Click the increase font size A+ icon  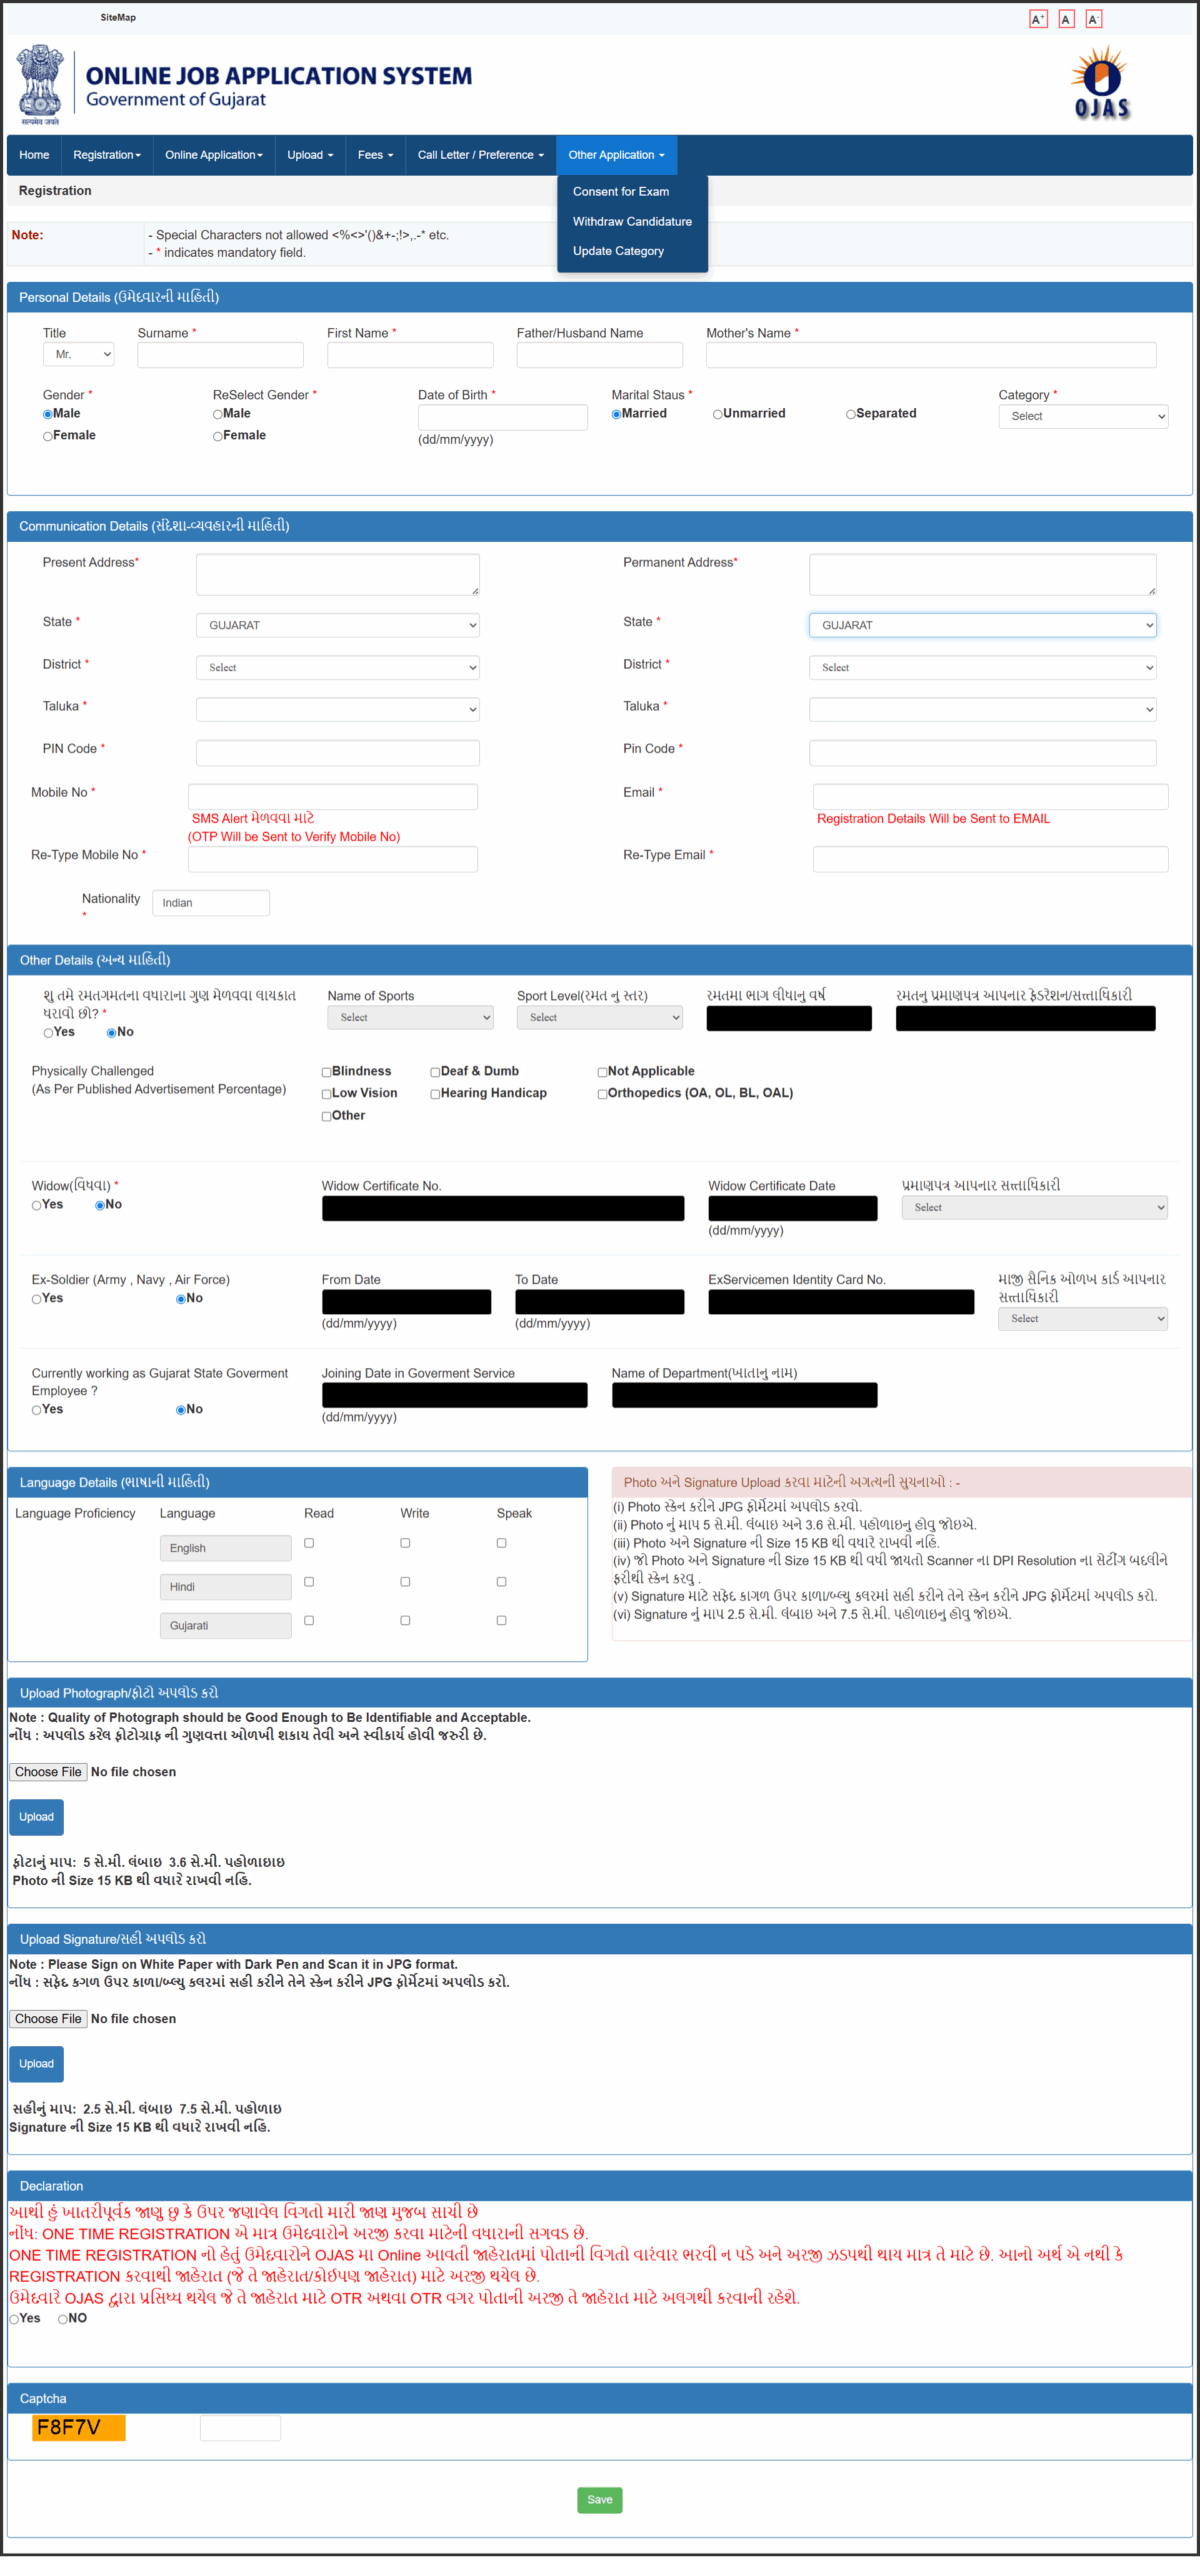click(1038, 19)
